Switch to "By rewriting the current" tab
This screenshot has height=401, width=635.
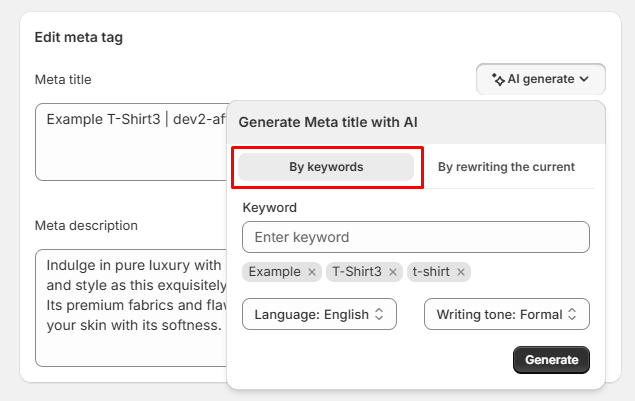tap(506, 167)
